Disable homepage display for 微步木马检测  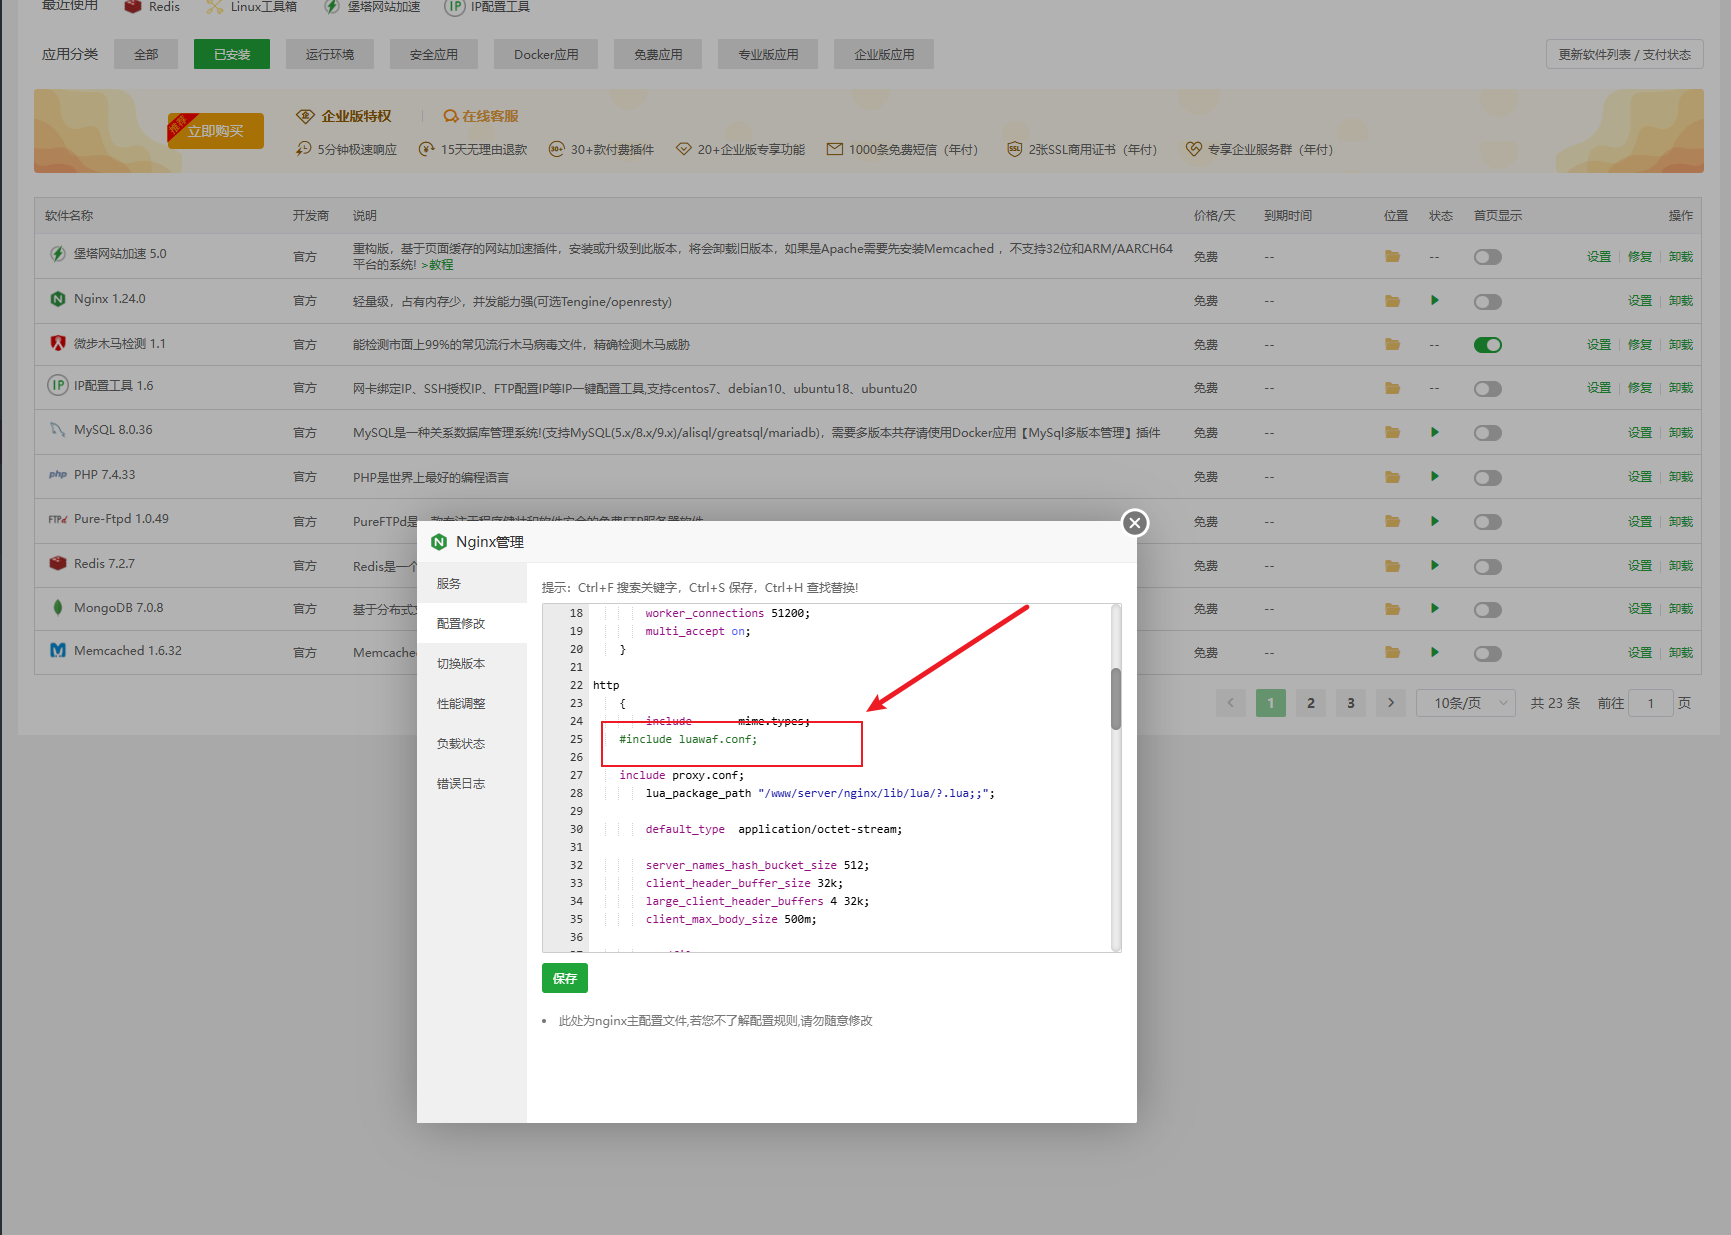coord(1488,346)
